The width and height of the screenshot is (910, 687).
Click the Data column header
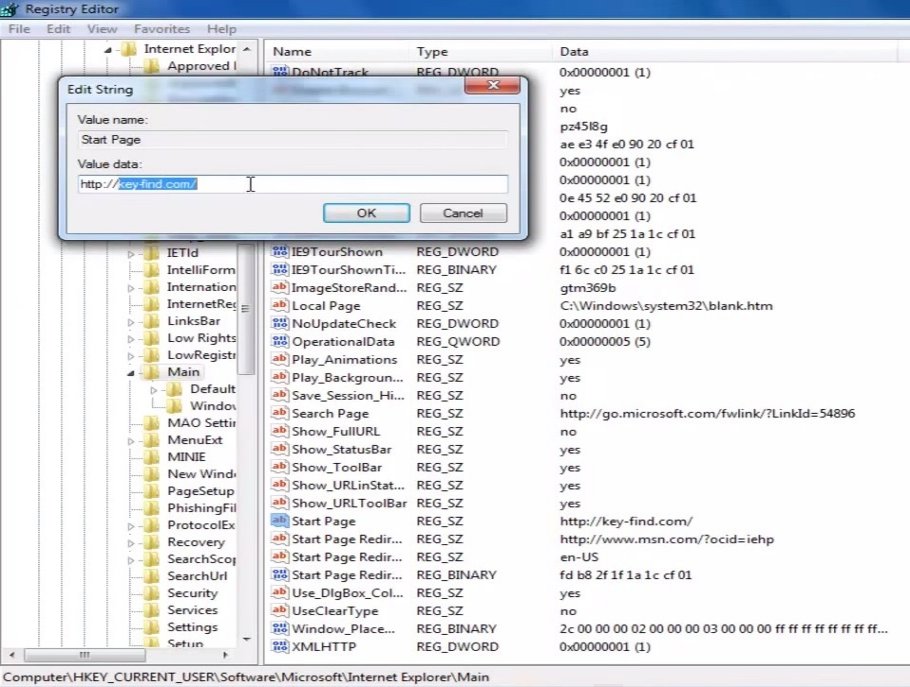574,52
